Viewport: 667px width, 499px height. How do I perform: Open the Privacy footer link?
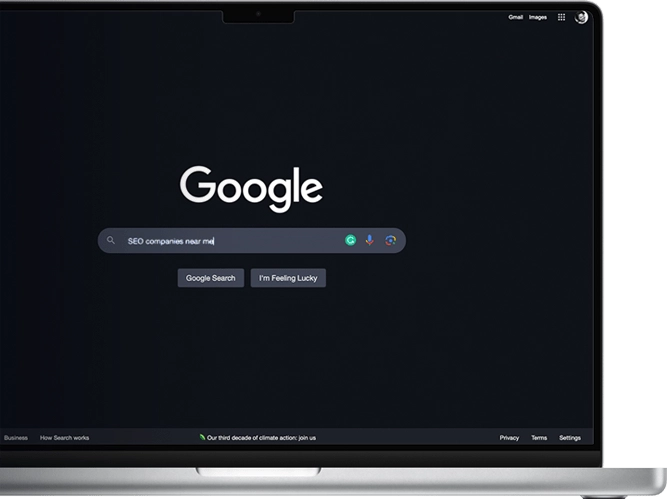point(509,438)
